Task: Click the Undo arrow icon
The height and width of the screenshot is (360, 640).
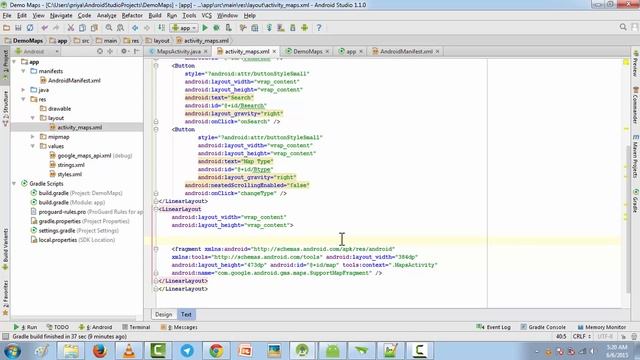Action: [x=44, y=28]
